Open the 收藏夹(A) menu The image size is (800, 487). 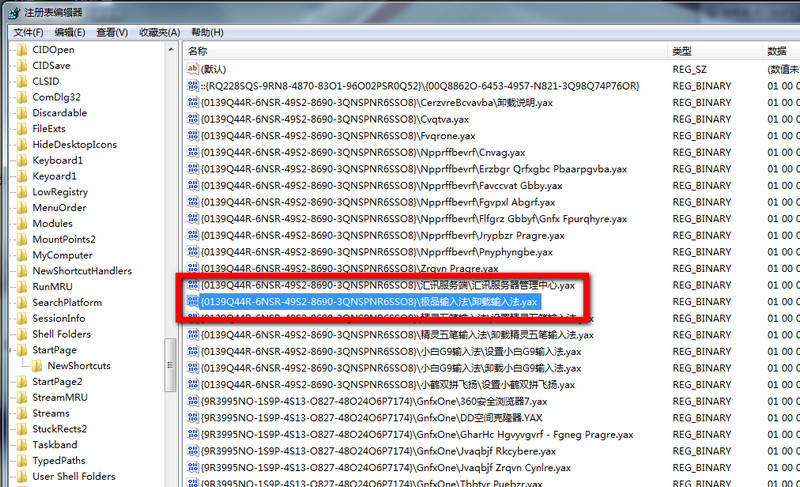coord(159,32)
